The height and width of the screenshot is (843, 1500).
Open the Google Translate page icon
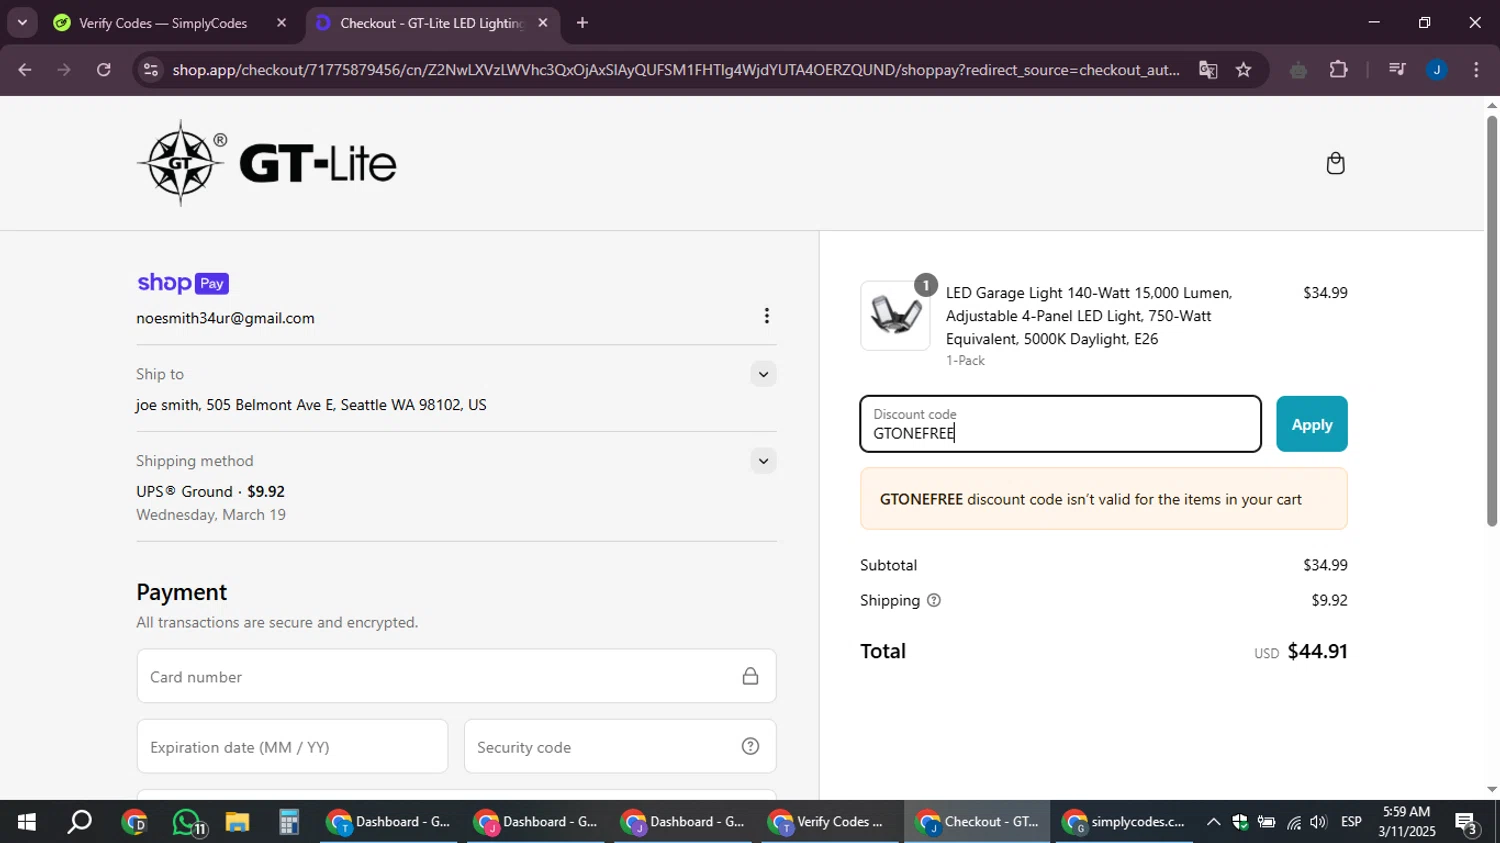tap(1208, 70)
